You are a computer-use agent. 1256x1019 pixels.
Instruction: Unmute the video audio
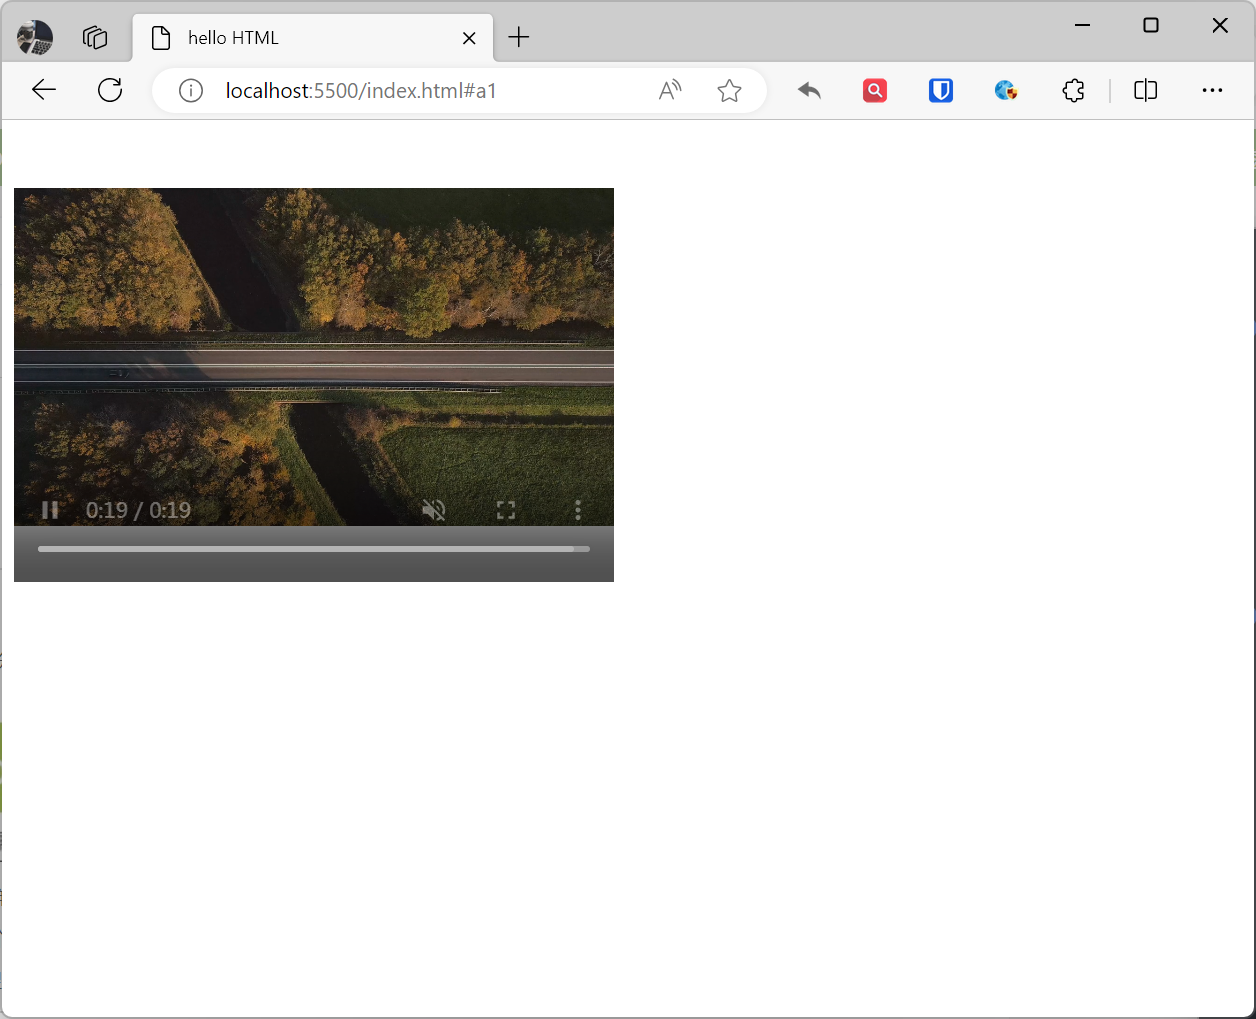coord(433,510)
